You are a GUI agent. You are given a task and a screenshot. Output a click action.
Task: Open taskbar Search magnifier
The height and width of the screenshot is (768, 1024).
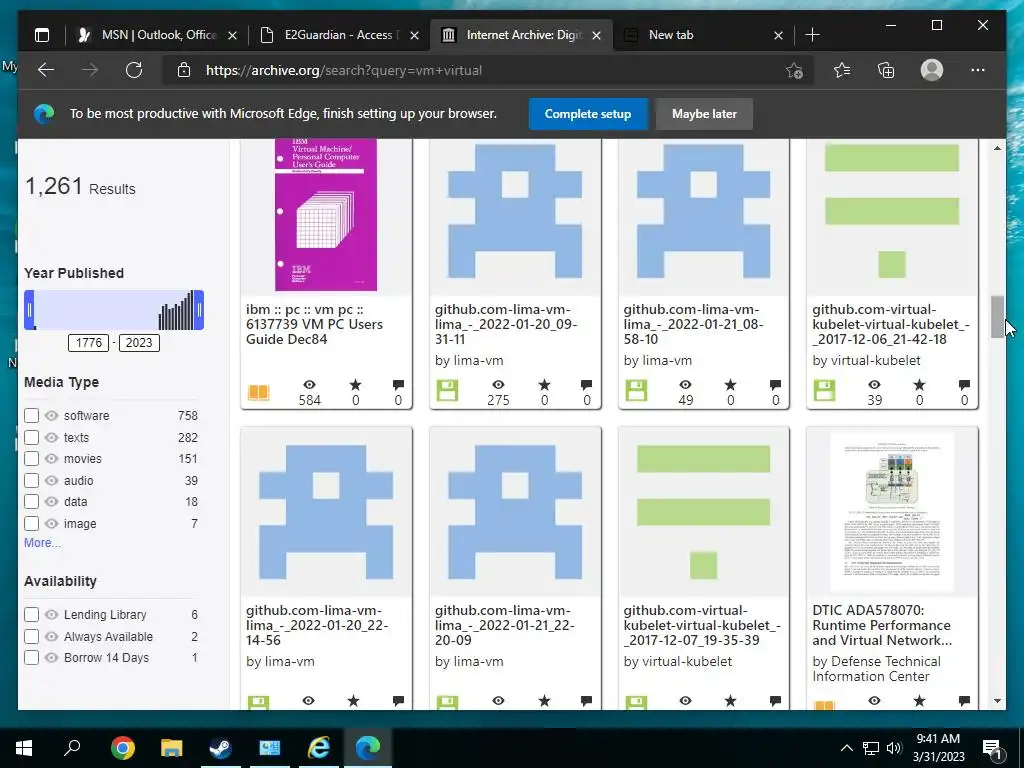[72, 748]
